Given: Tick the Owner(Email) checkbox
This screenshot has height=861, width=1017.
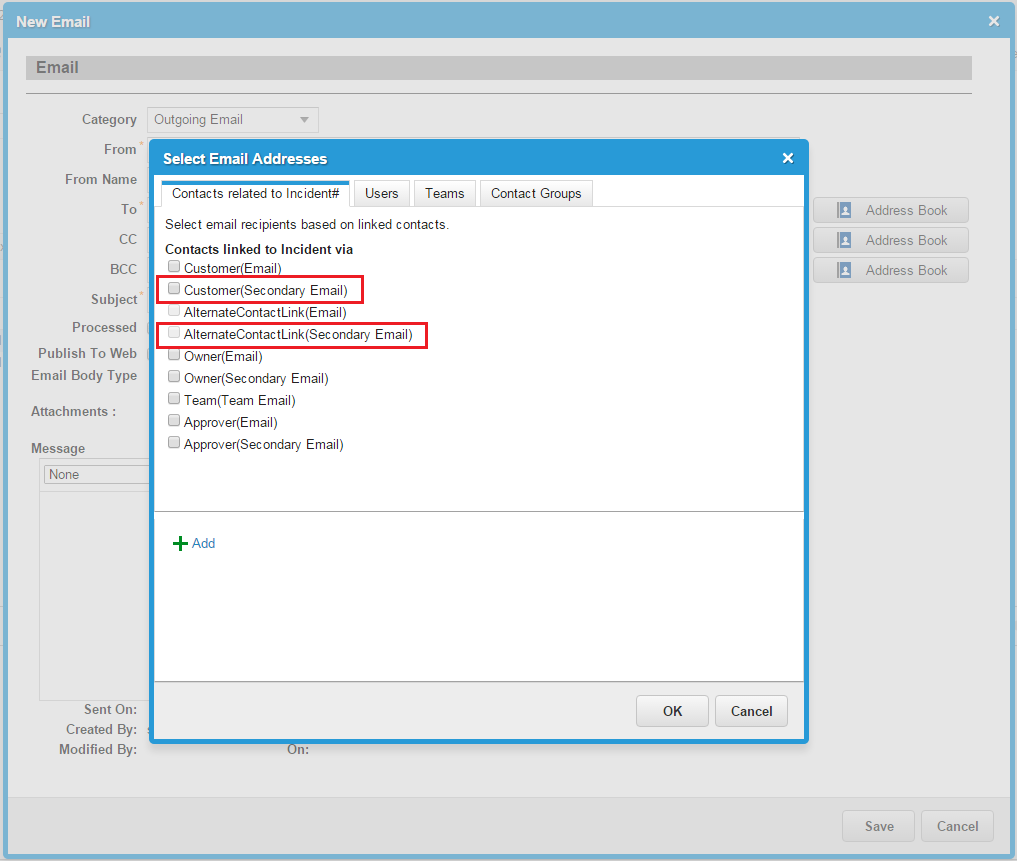Looking at the screenshot, I should [x=174, y=355].
